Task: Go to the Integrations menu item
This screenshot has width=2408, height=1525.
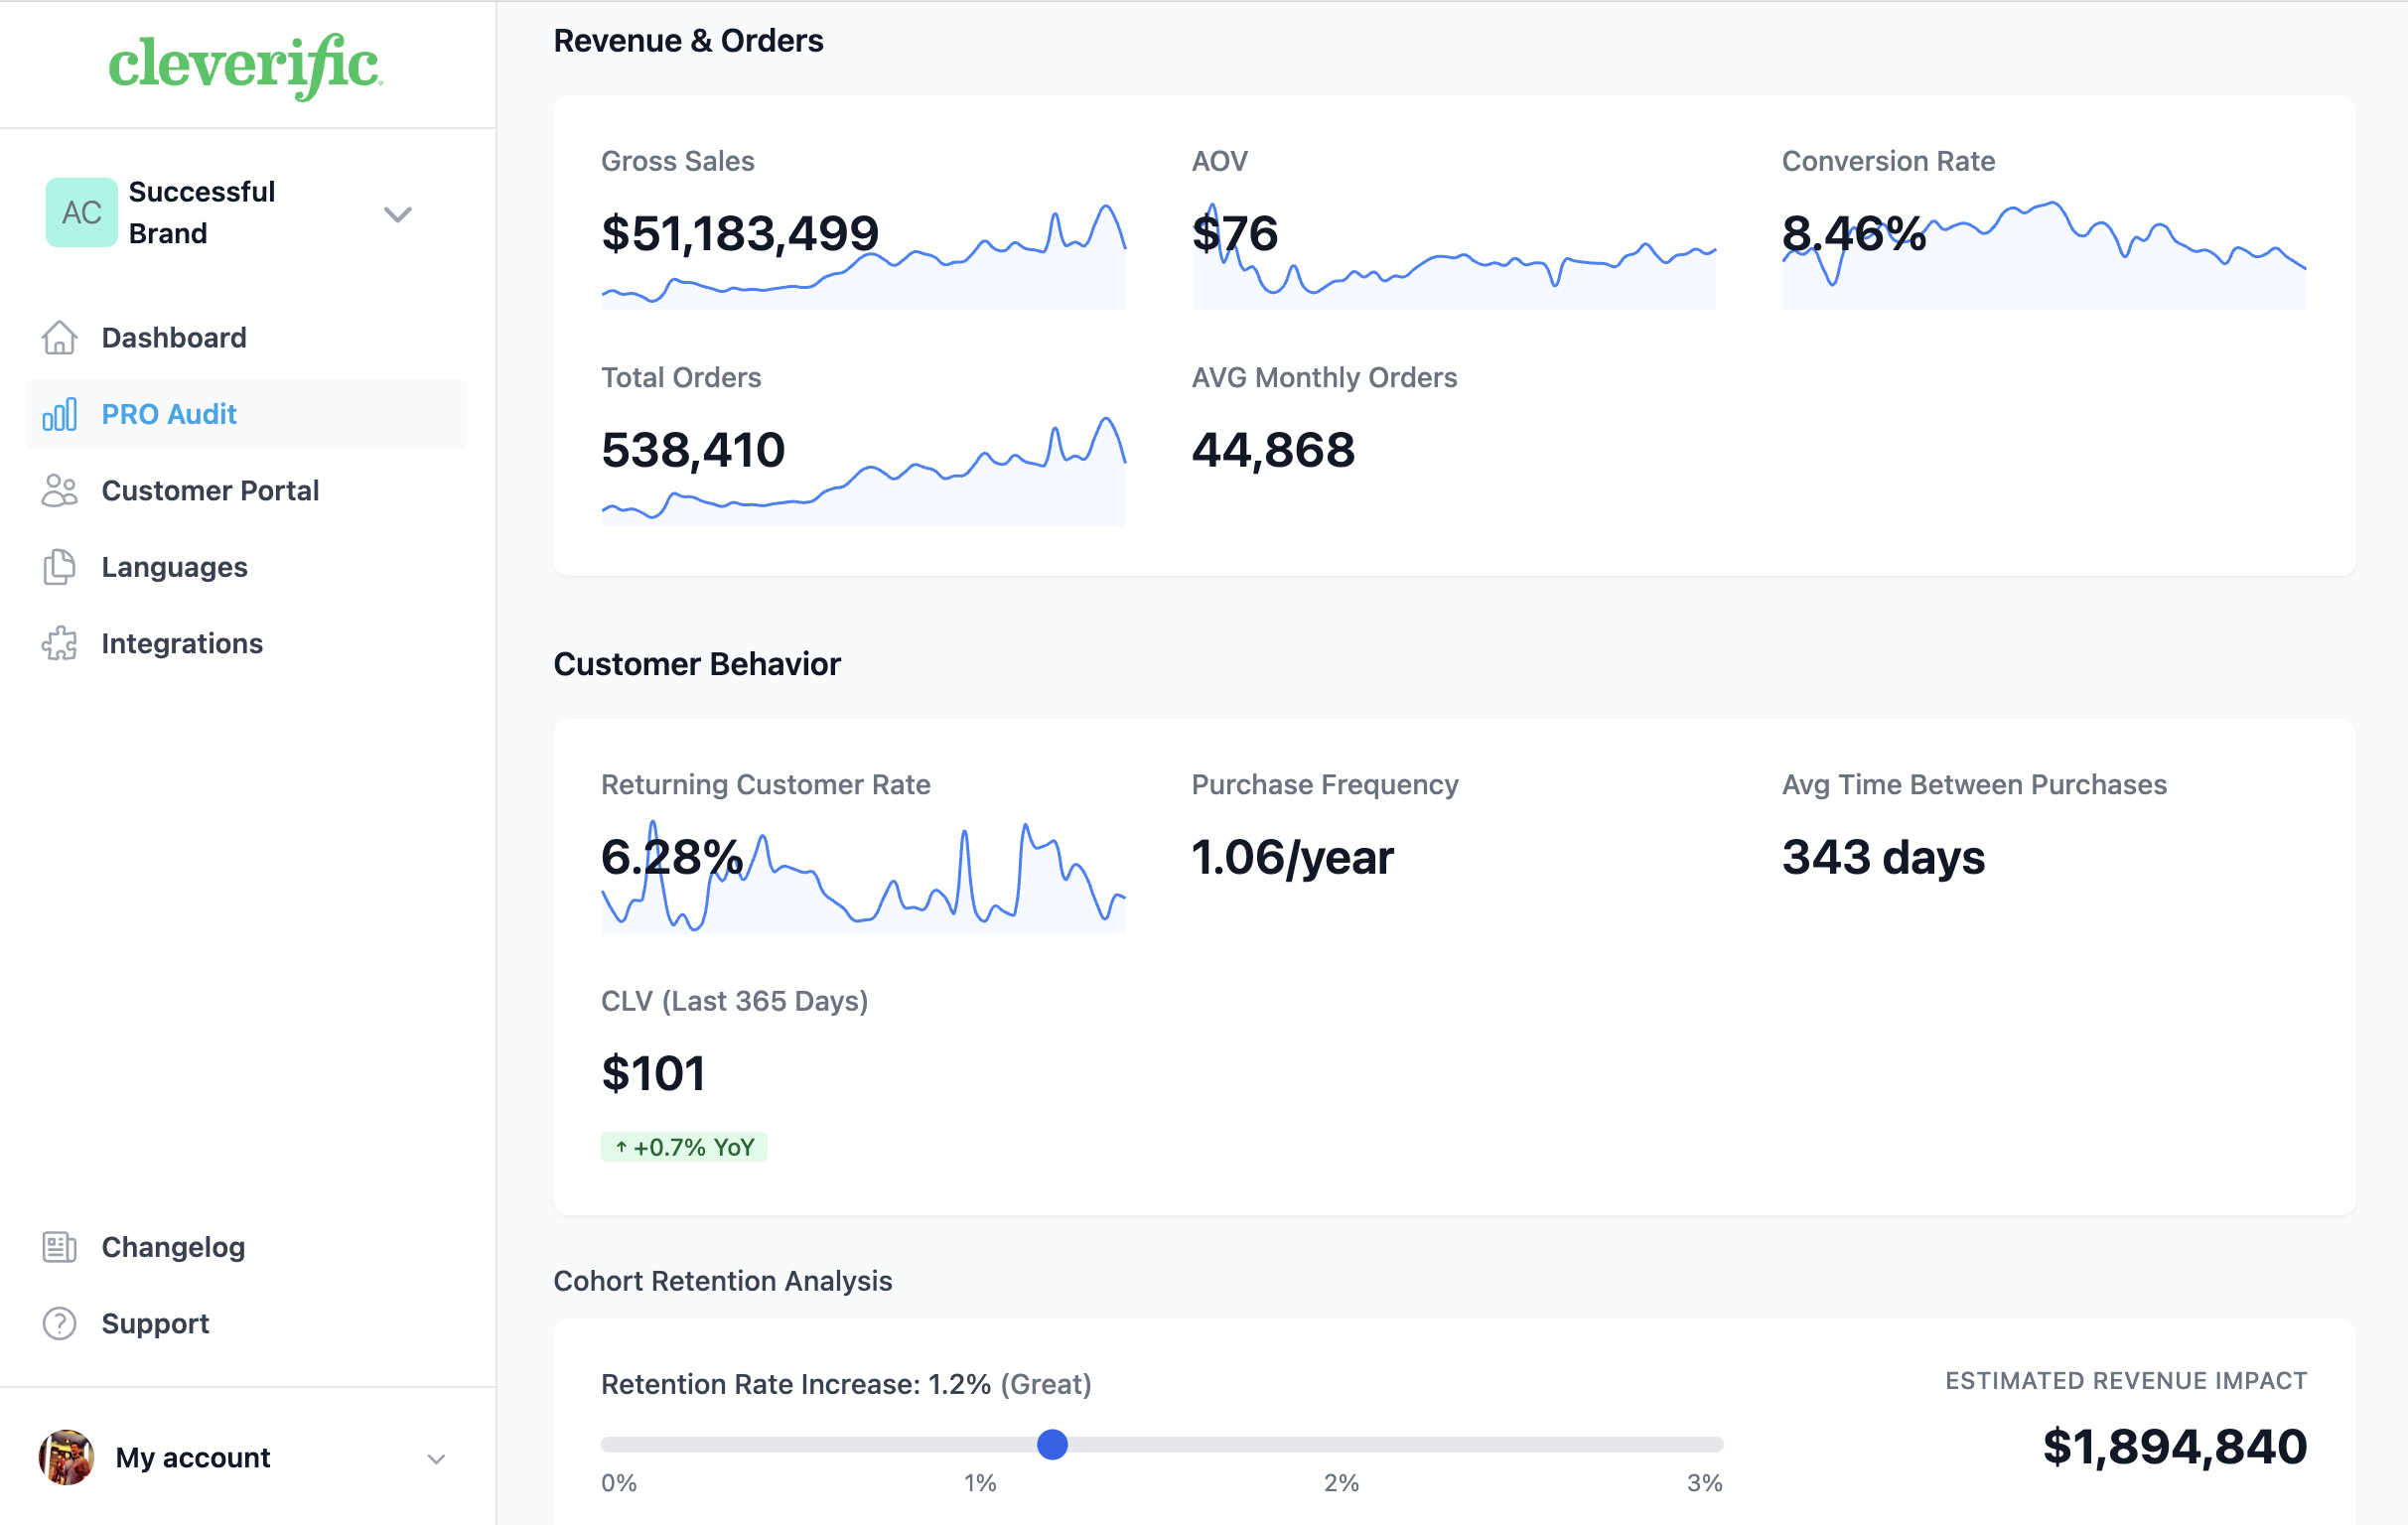Action: click(182, 644)
